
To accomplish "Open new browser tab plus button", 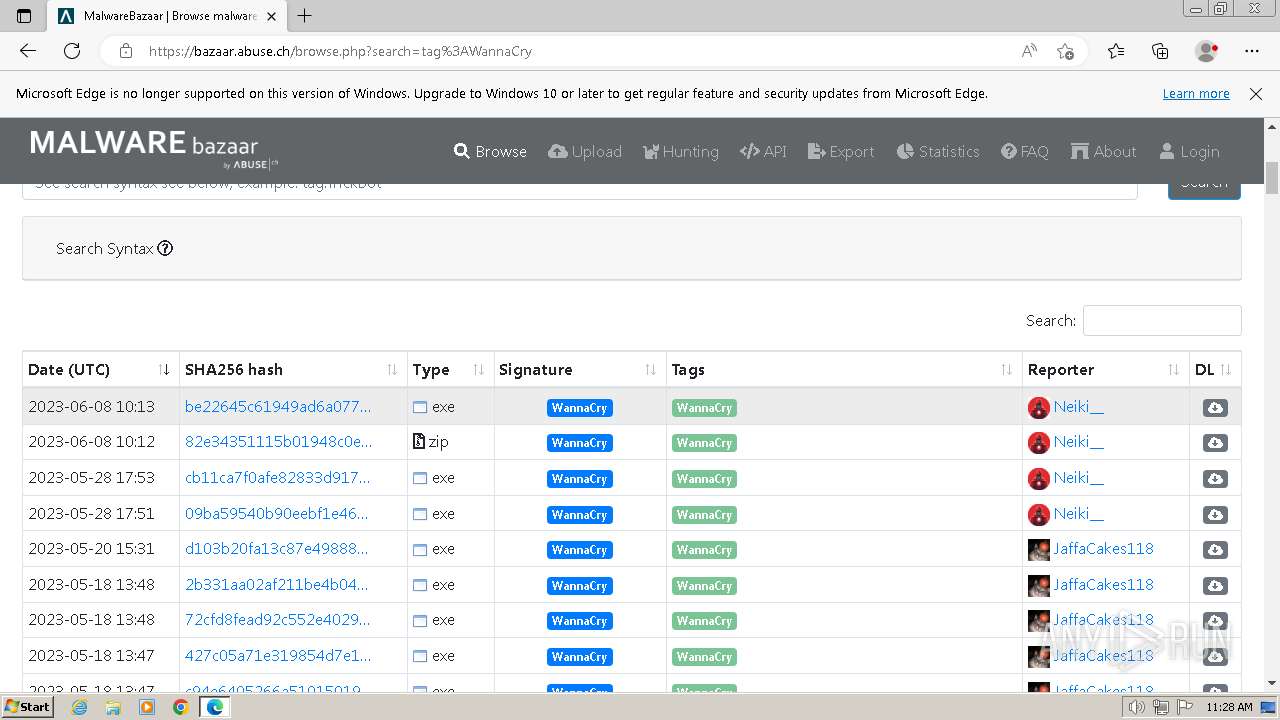I will (305, 15).
